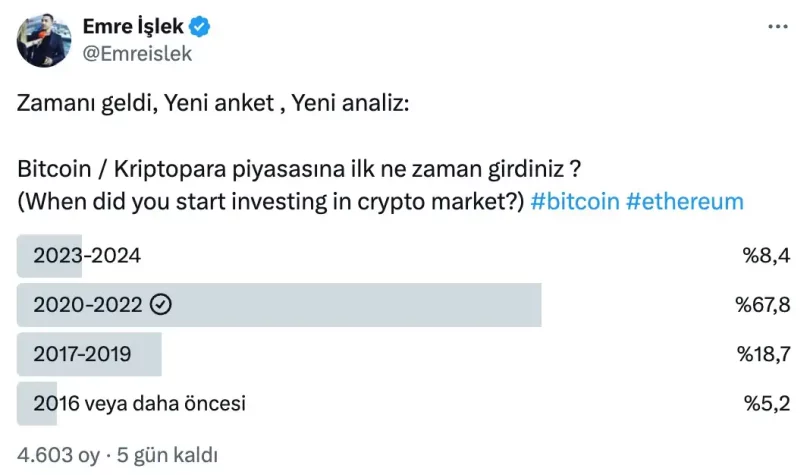Click the %18,7 result percentage
Viewport: 810px width, 475px height.
[x=764, y=354]
